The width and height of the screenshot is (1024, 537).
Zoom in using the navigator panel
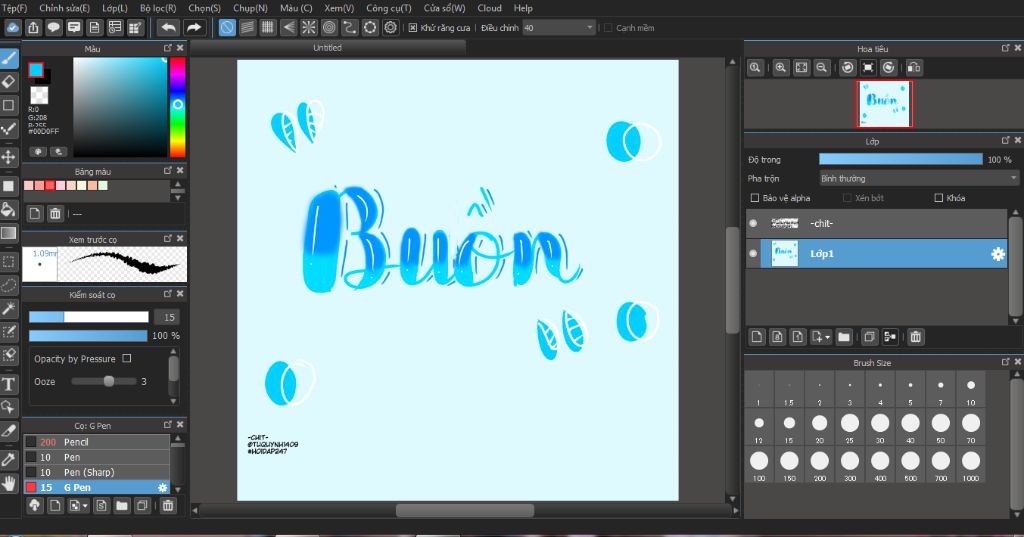pyautogui.click(x=780, y=67)
